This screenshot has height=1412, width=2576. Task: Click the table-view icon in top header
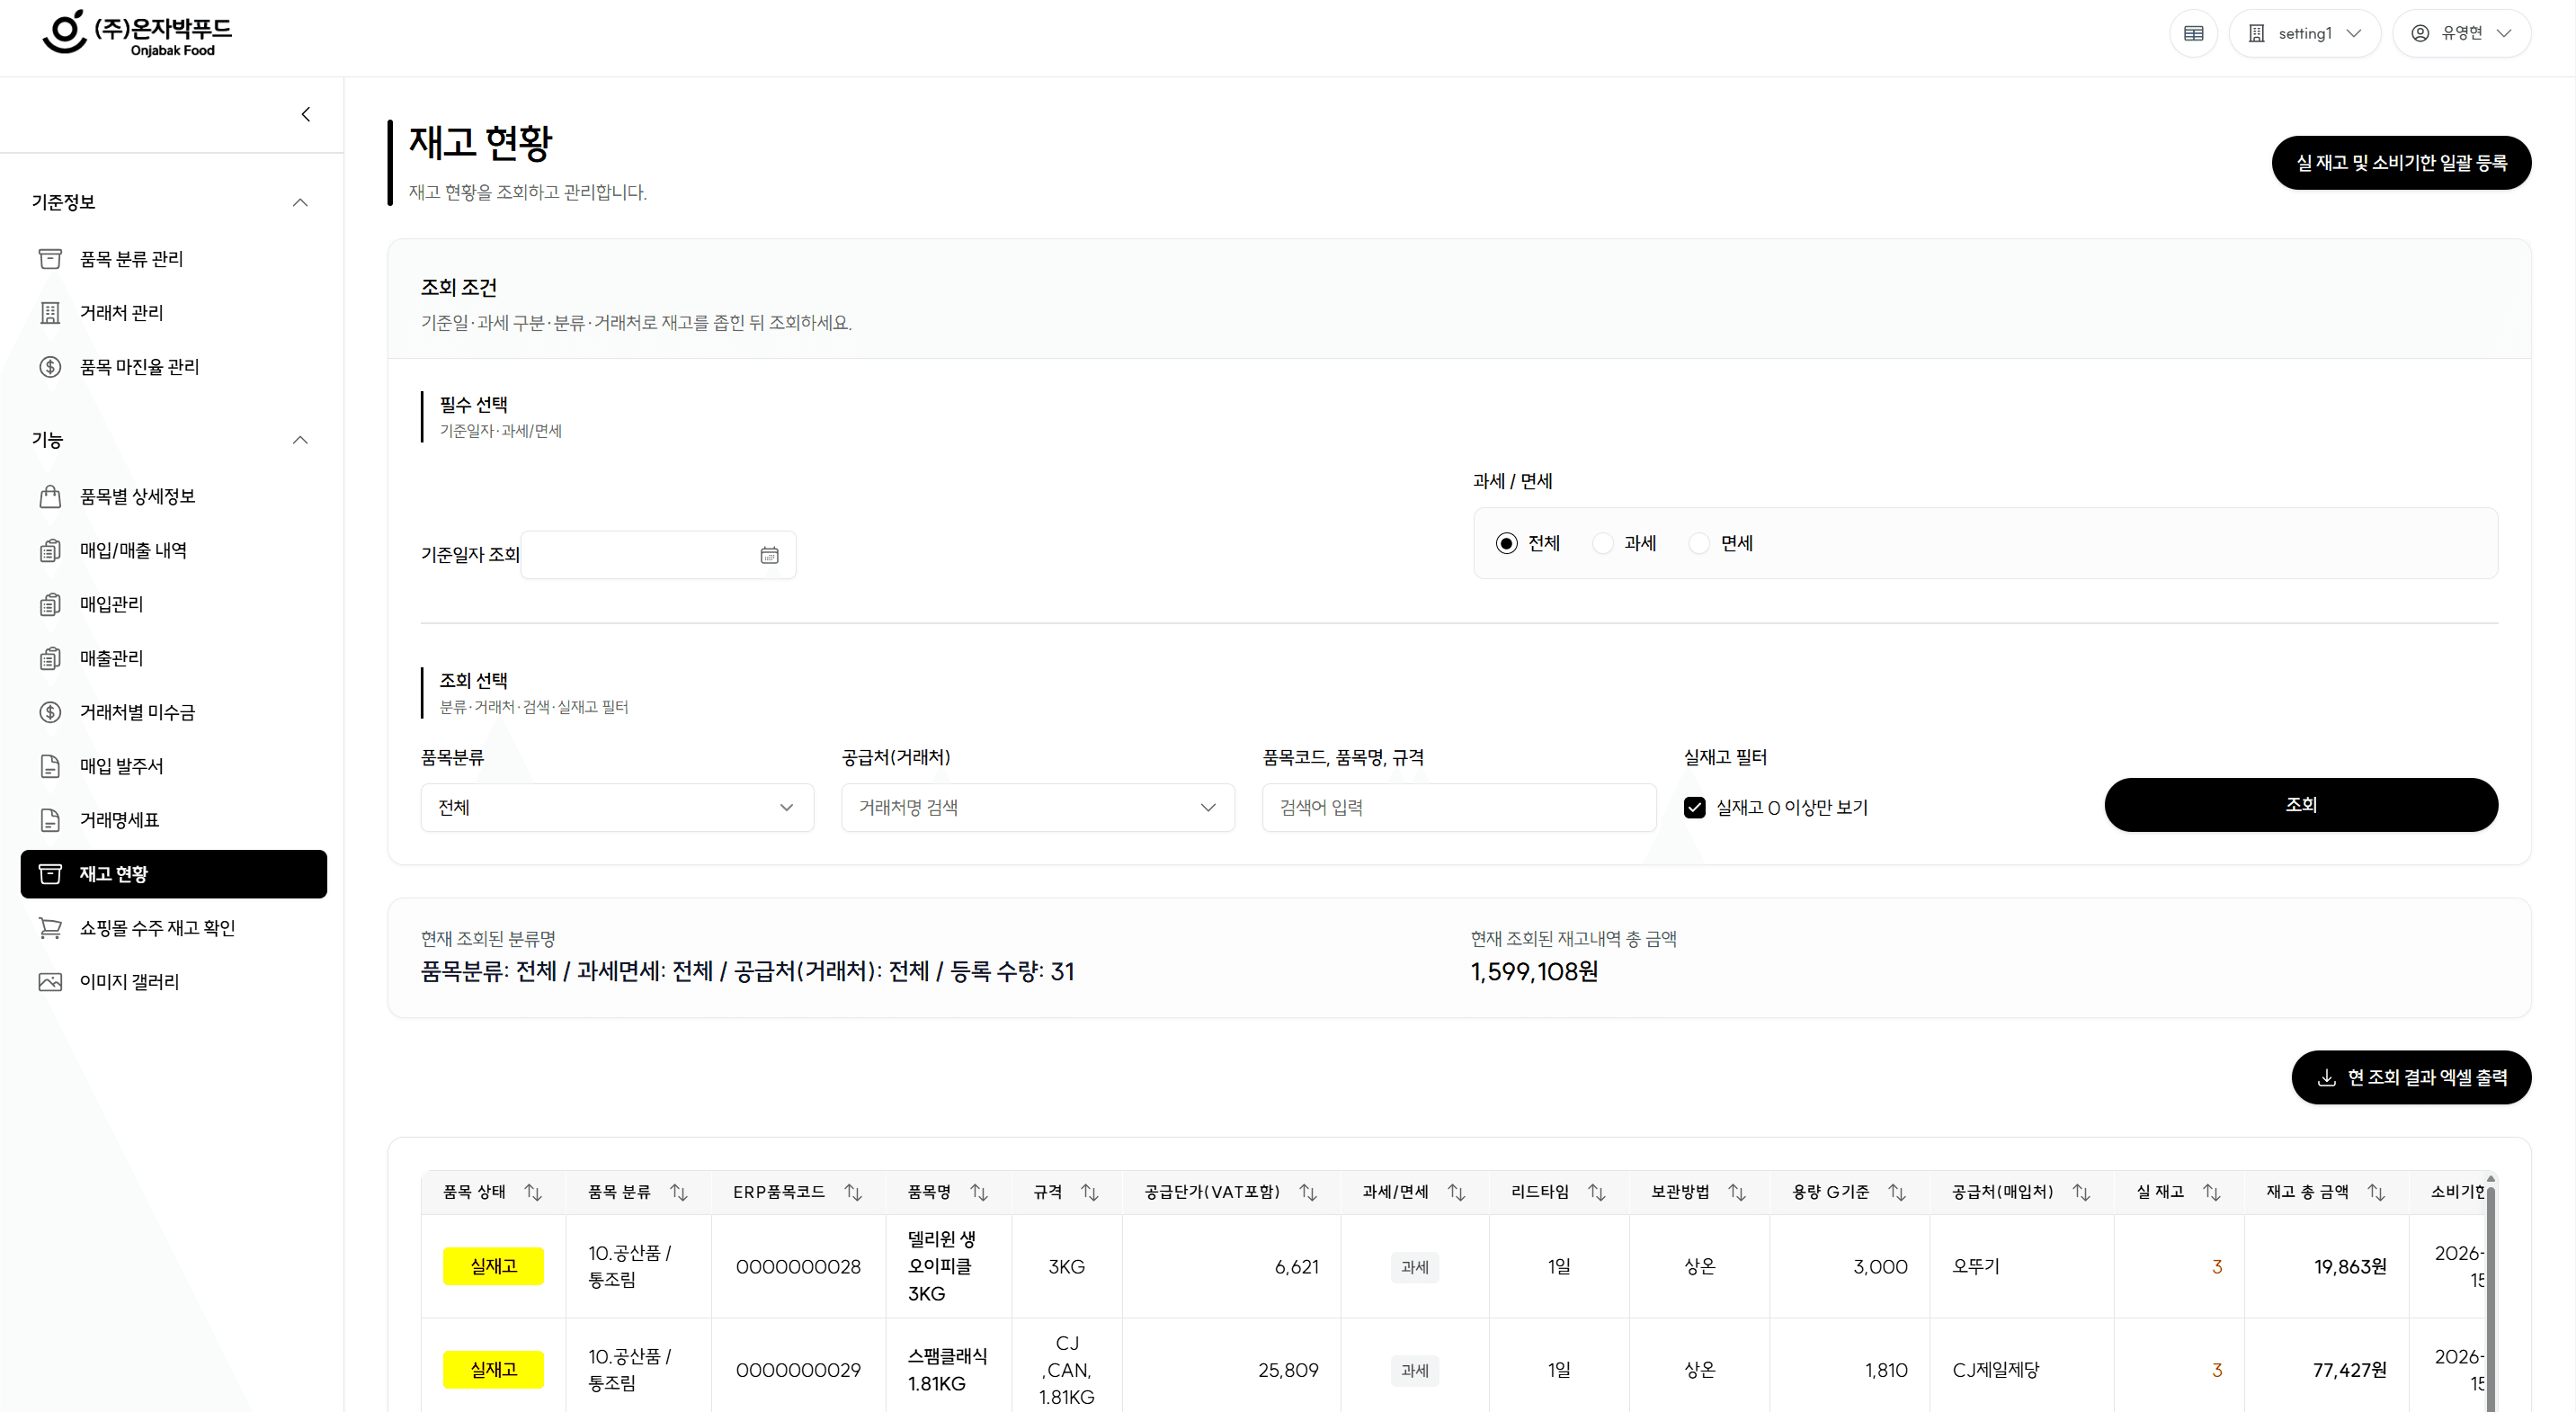click(2193, 33)
